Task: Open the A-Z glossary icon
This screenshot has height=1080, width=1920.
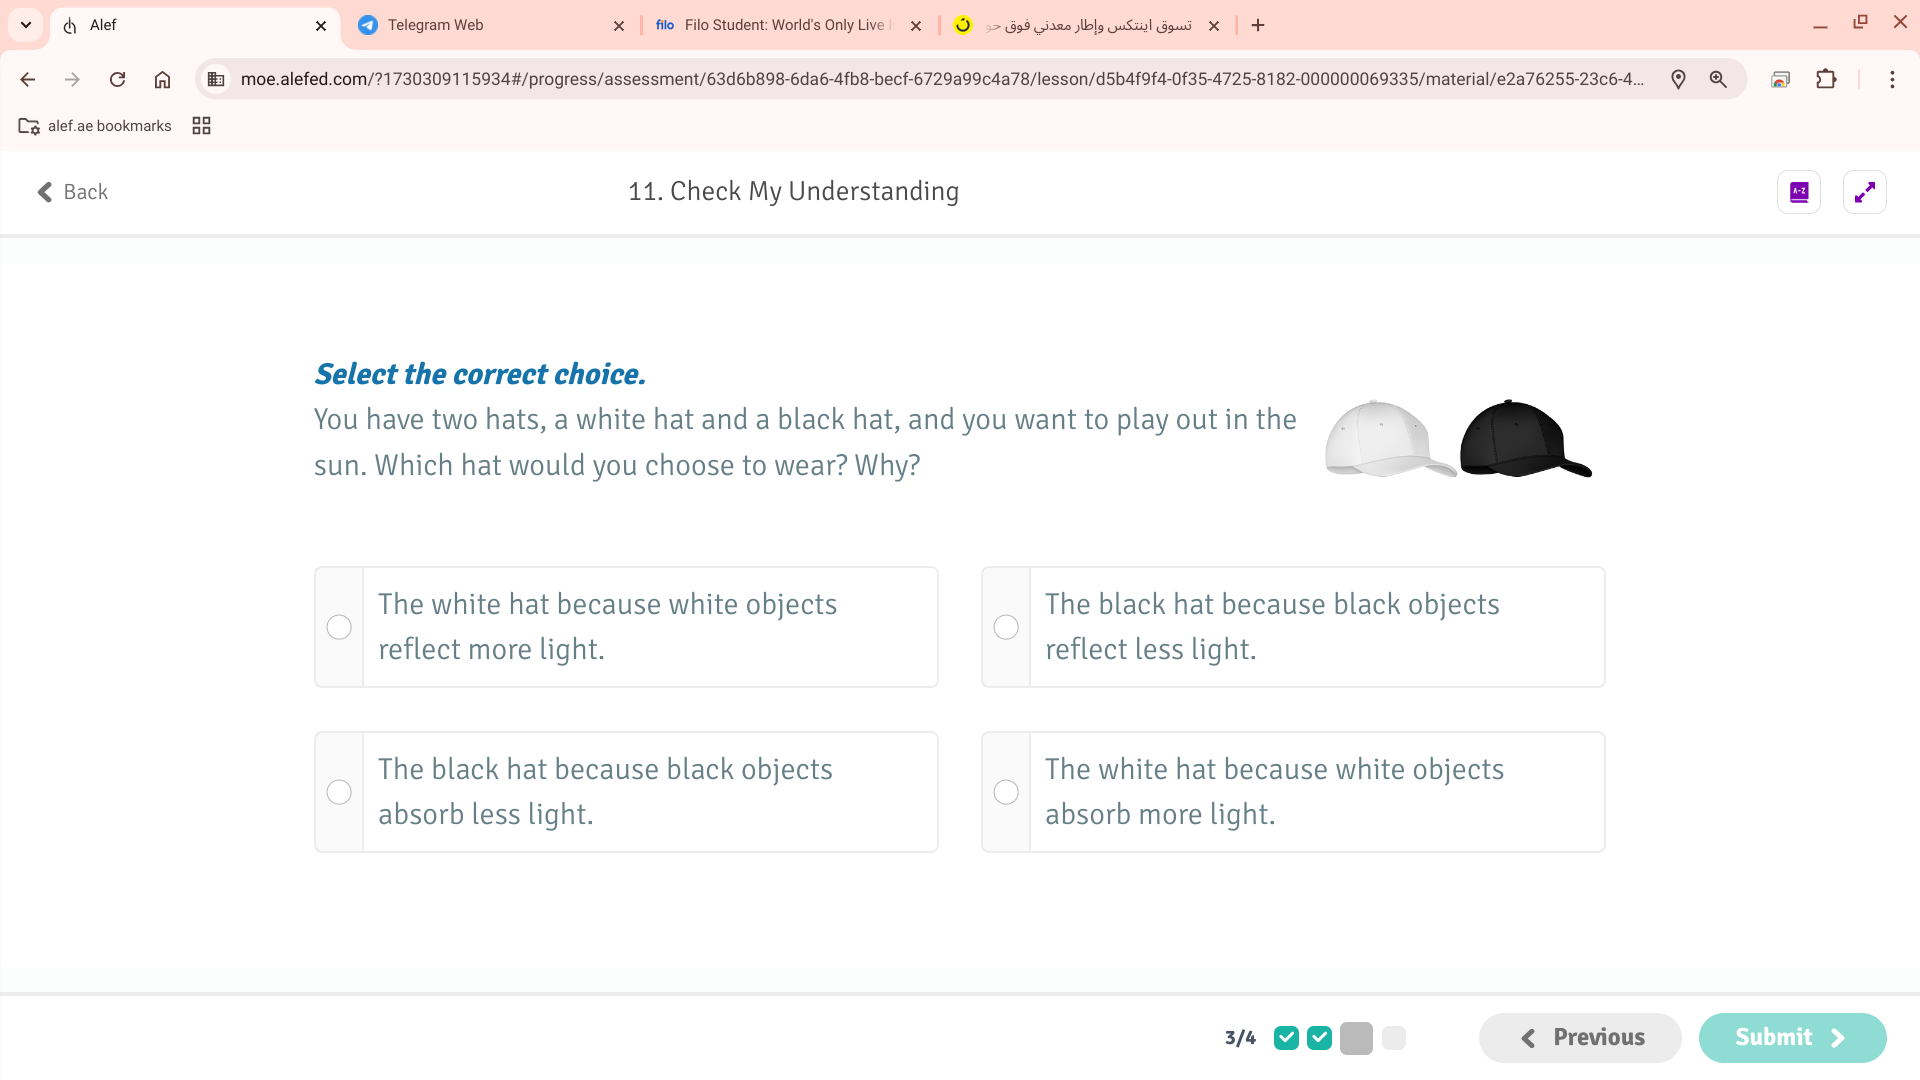Action: point(1798,192)
